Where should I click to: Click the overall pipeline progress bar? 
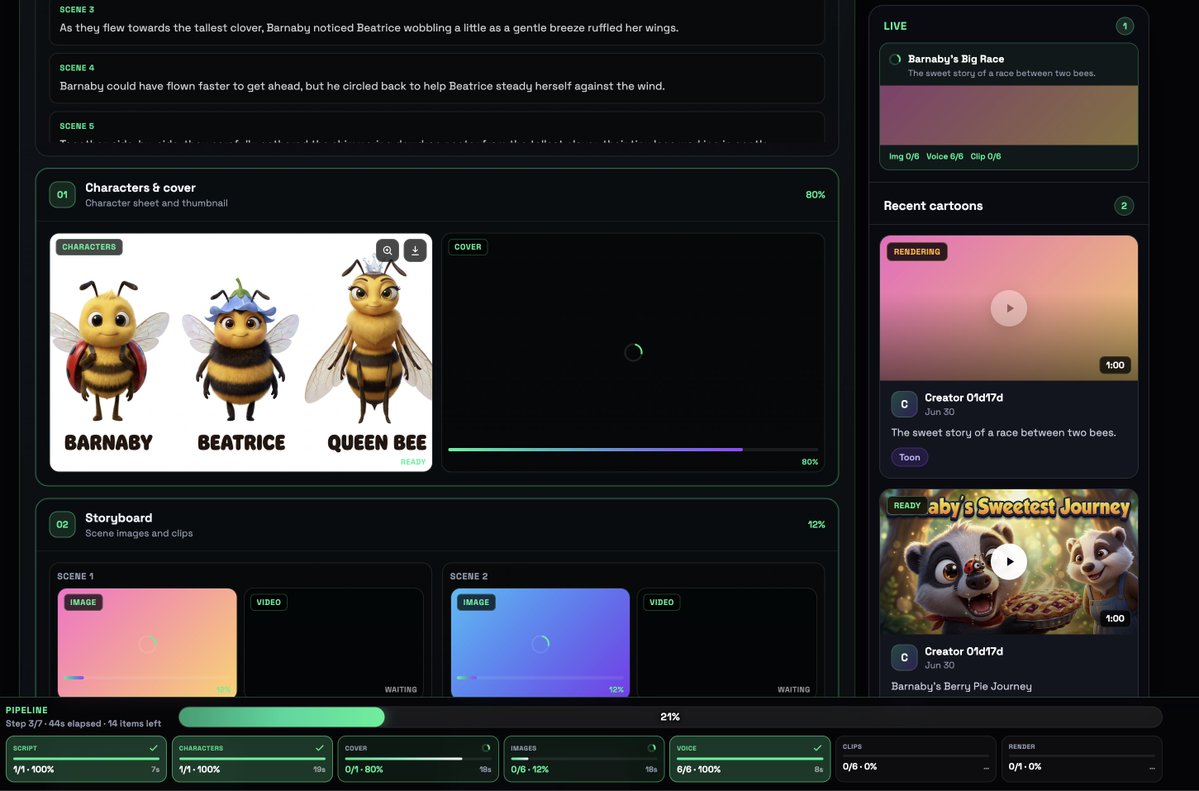click(670, 717)
